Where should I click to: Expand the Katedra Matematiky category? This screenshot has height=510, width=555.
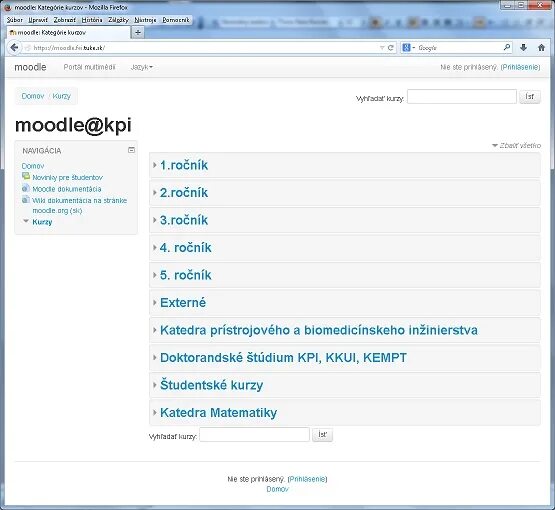coord(155,412)
